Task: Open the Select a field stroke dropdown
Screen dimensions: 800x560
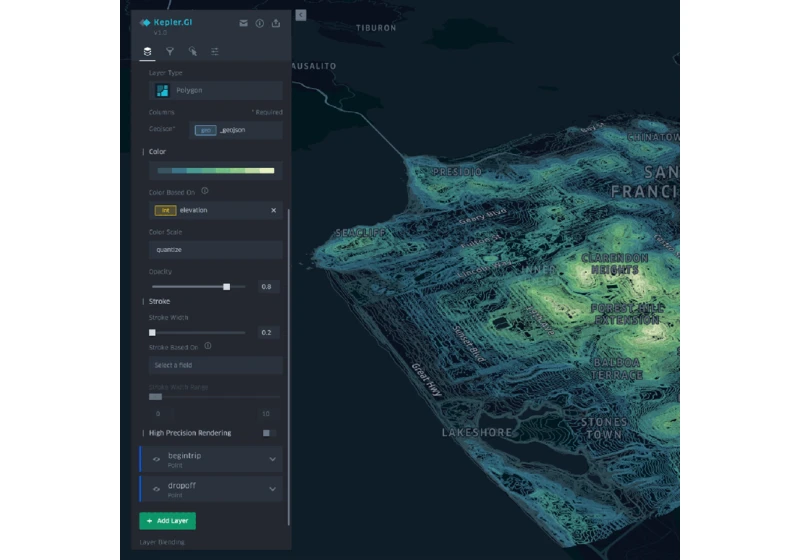Action: point(216,365)
